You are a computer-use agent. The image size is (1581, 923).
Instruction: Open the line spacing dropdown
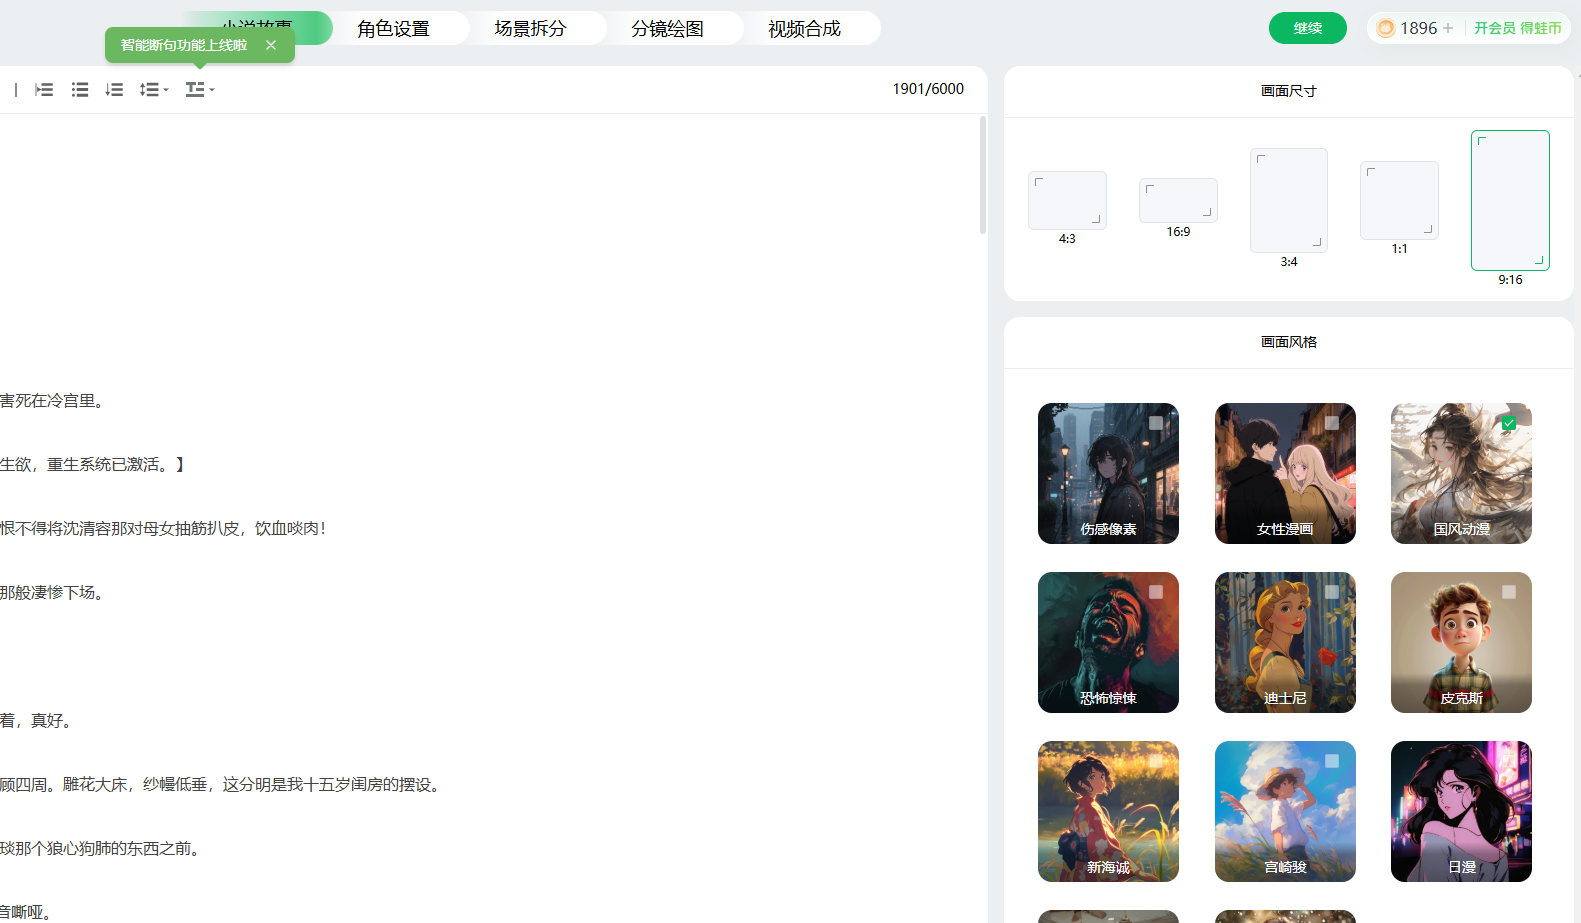[x=154, y=90]
